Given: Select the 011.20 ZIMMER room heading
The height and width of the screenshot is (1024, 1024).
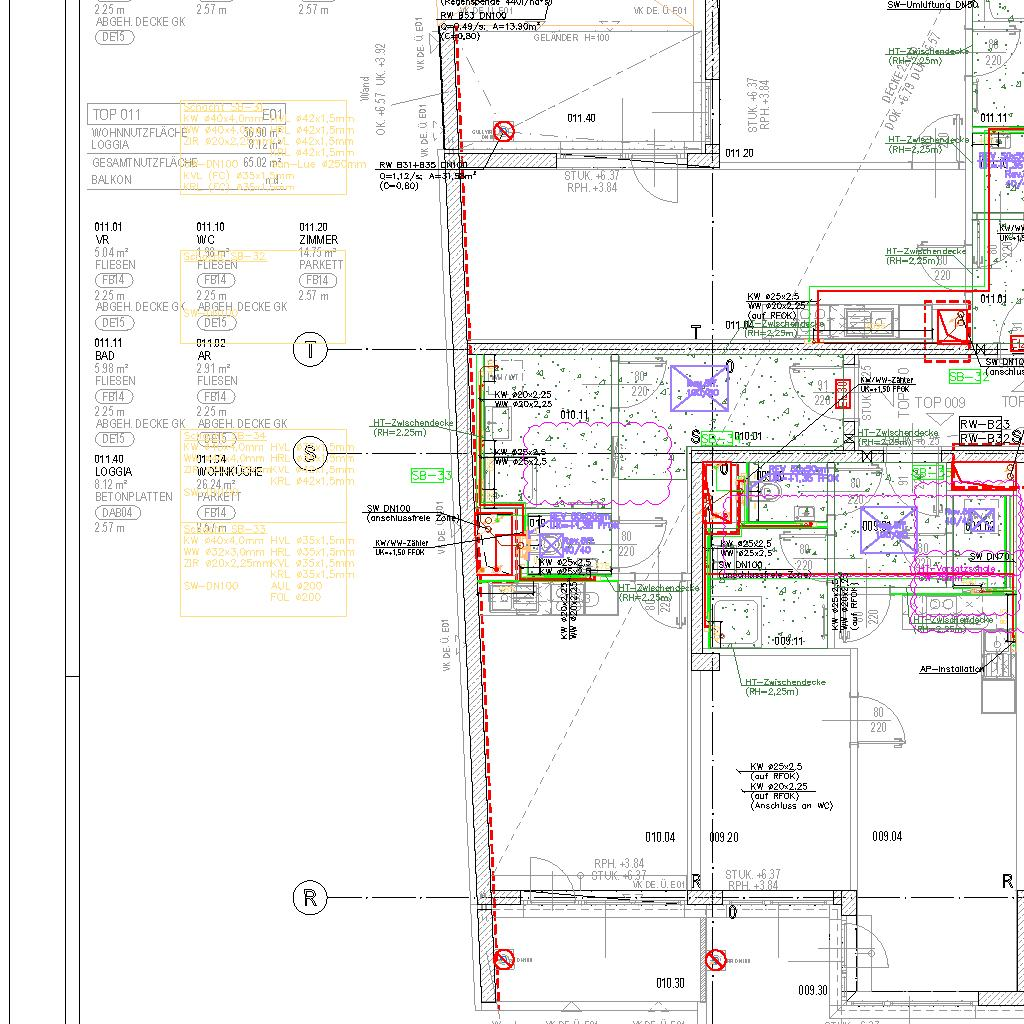Looking at the screenshot, I should point(318,234).
